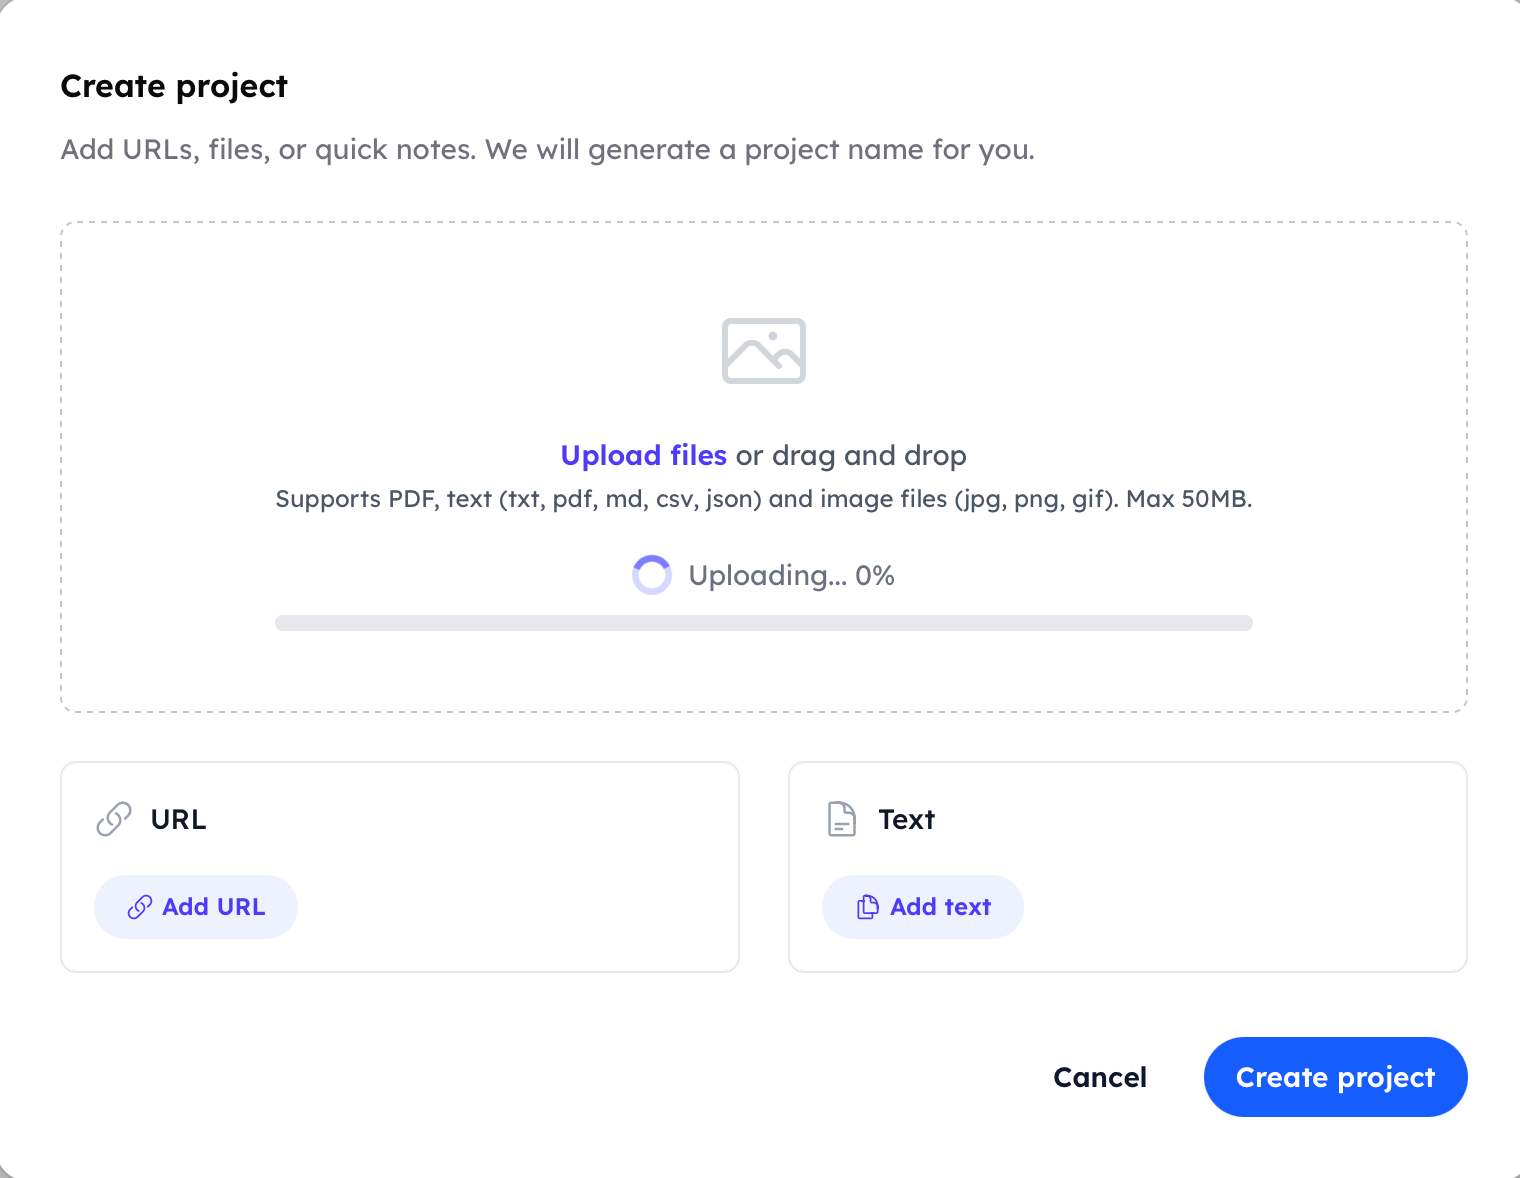Click the Add text button
This screenshot has width=1520, height=1178.
point(922,906)
